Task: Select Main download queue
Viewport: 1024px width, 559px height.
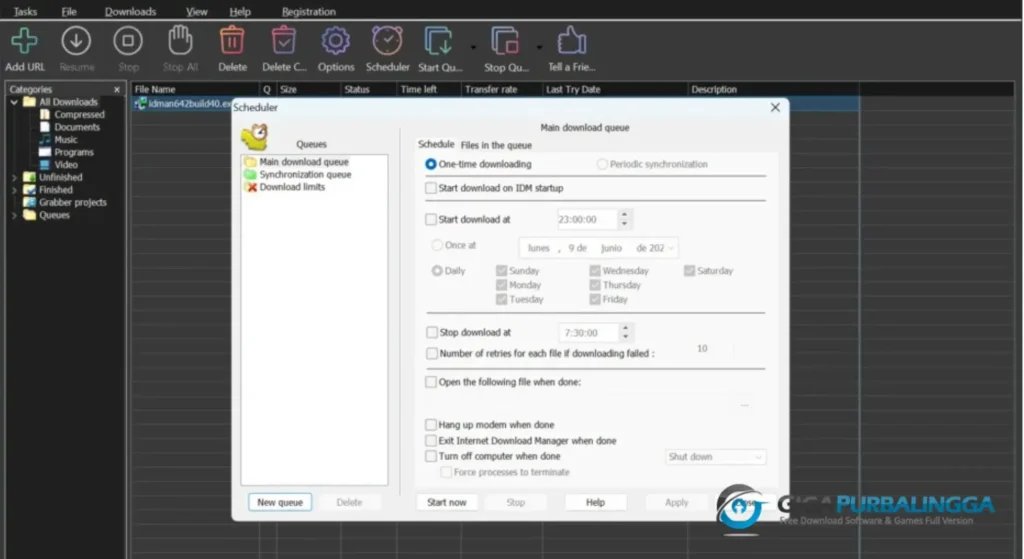Action: point(304,162)
